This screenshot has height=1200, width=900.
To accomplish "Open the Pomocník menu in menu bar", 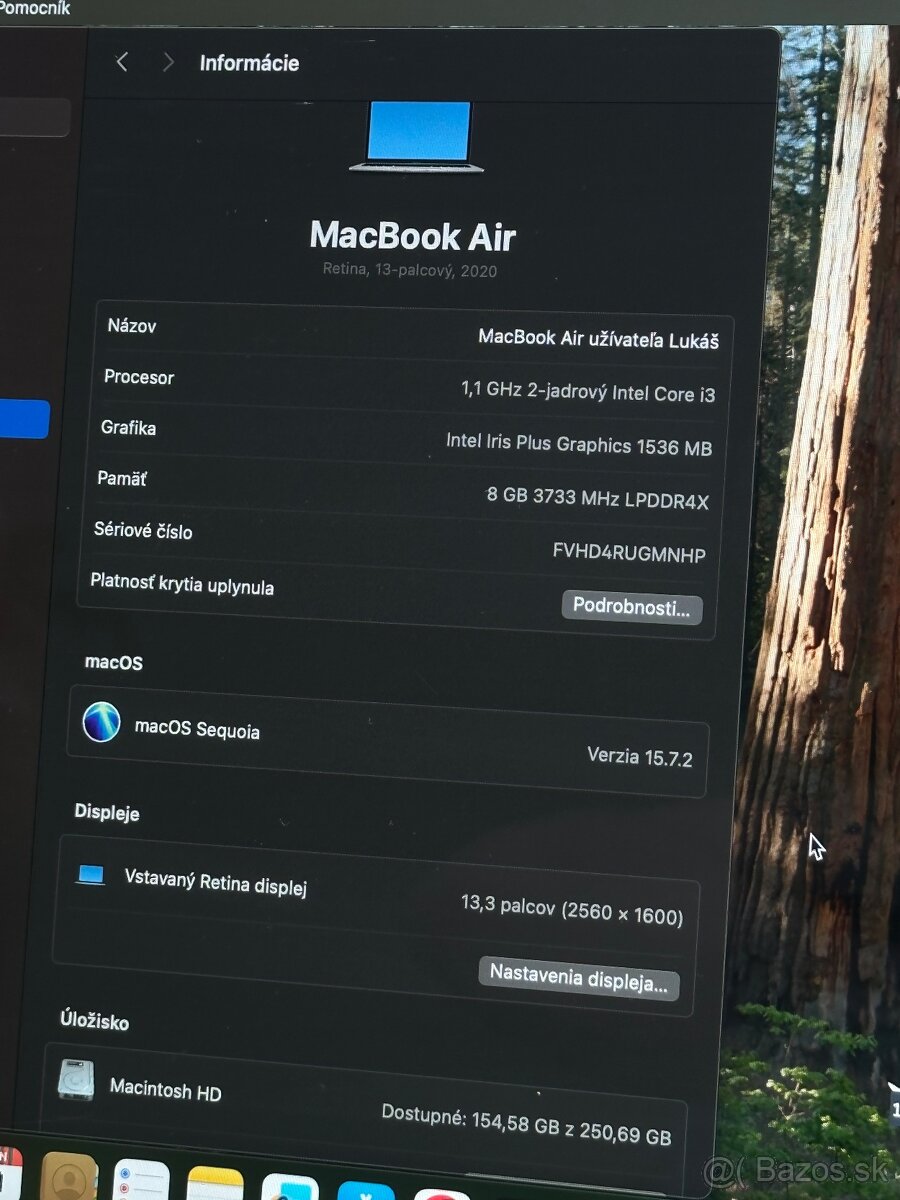I will [35, 8].
